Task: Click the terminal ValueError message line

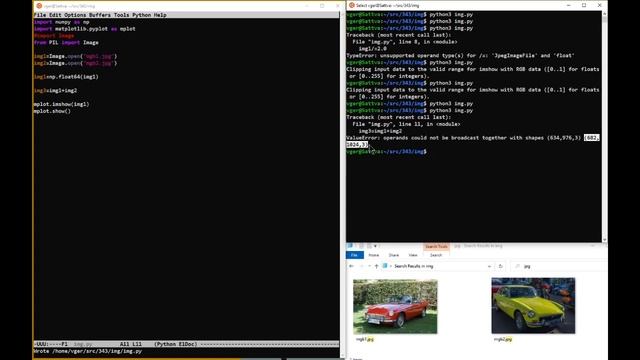Action: (473, 141)
